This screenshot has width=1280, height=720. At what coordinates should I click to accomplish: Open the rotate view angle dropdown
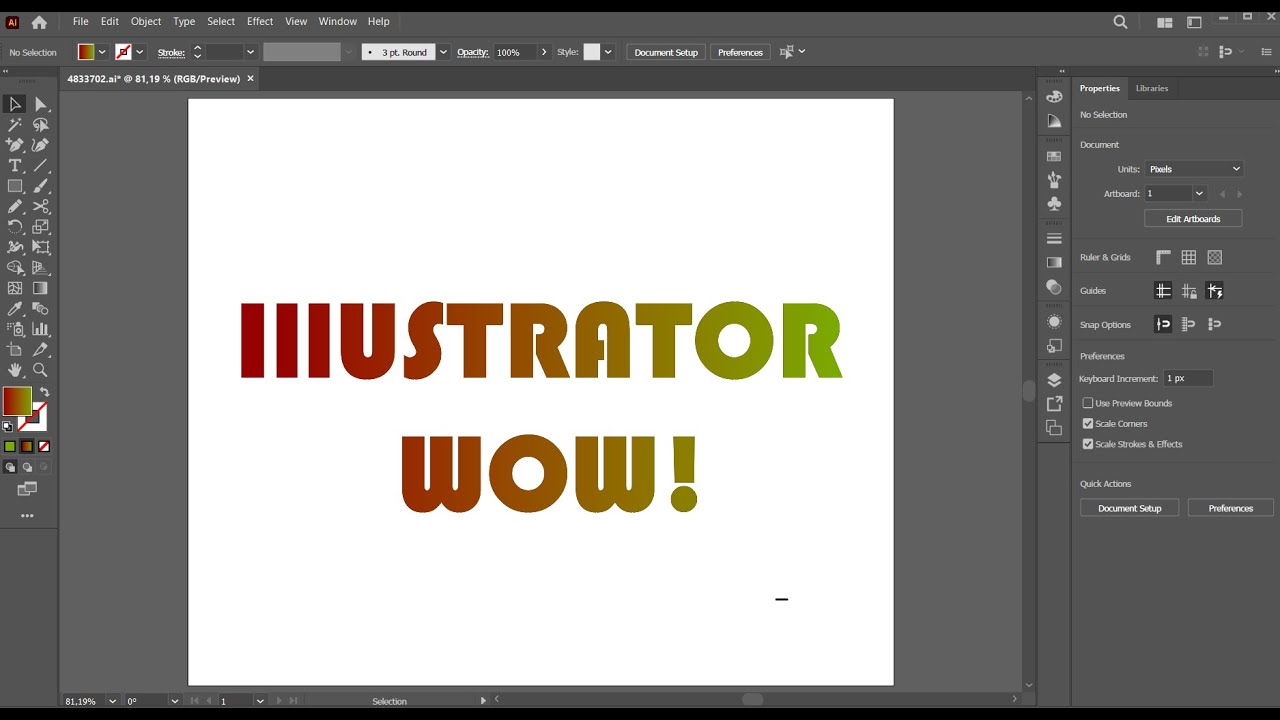point(175,701)
